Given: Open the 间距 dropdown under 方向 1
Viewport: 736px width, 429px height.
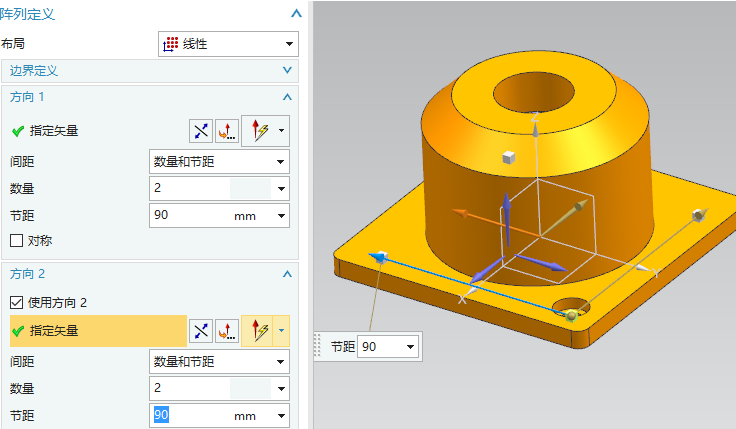Looking at the screenshot, I should tap(219, 161).
